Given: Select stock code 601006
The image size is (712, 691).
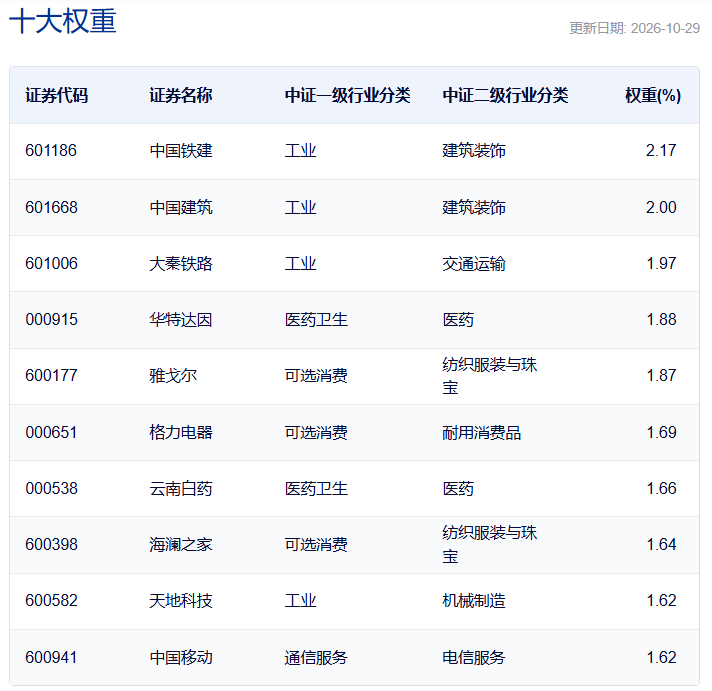Looking at the screenshot, I should [51, 263].
